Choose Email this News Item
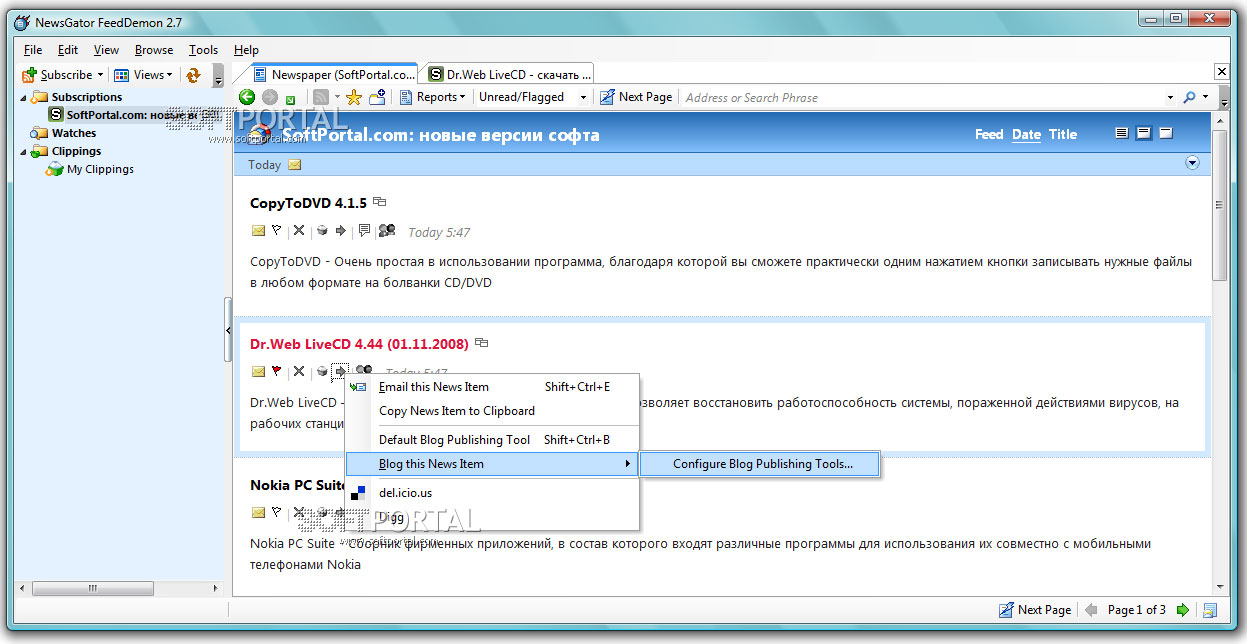The image size is (1247, 644). pos(492,387)
